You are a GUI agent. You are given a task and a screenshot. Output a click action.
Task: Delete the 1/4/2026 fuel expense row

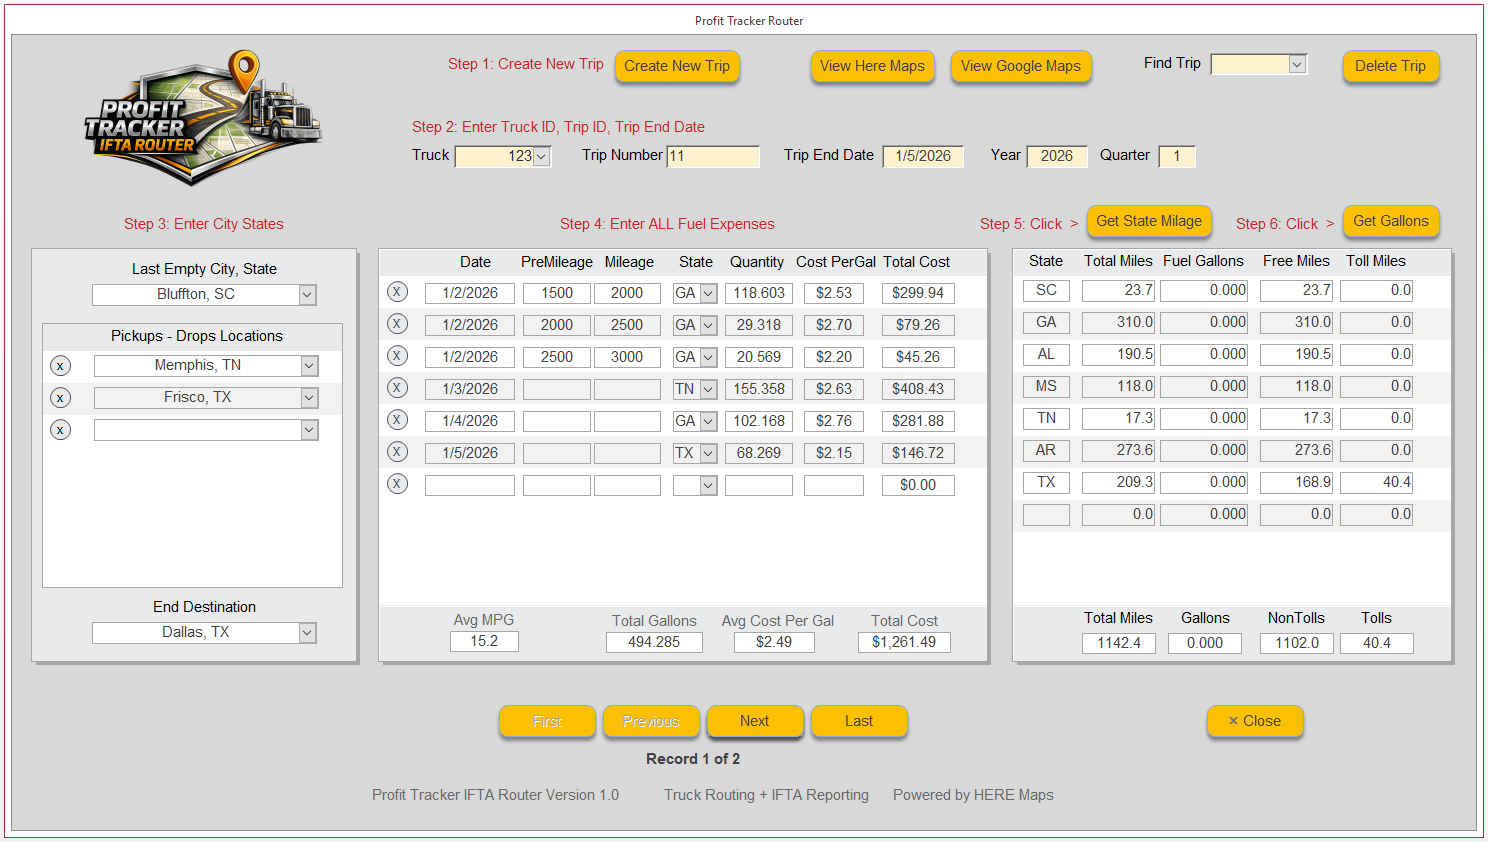click(398, 420)
